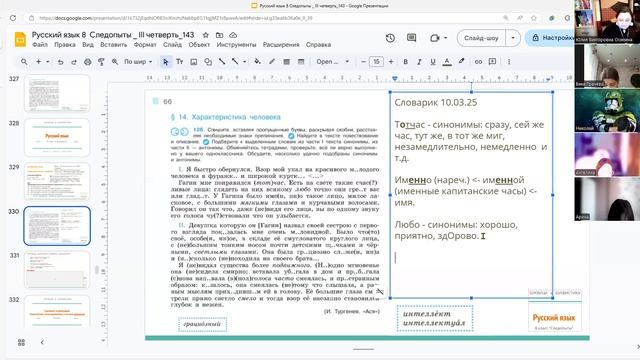640x360 pixels.
Task: Click the browser address bar URL
Action: click(176, 18)
